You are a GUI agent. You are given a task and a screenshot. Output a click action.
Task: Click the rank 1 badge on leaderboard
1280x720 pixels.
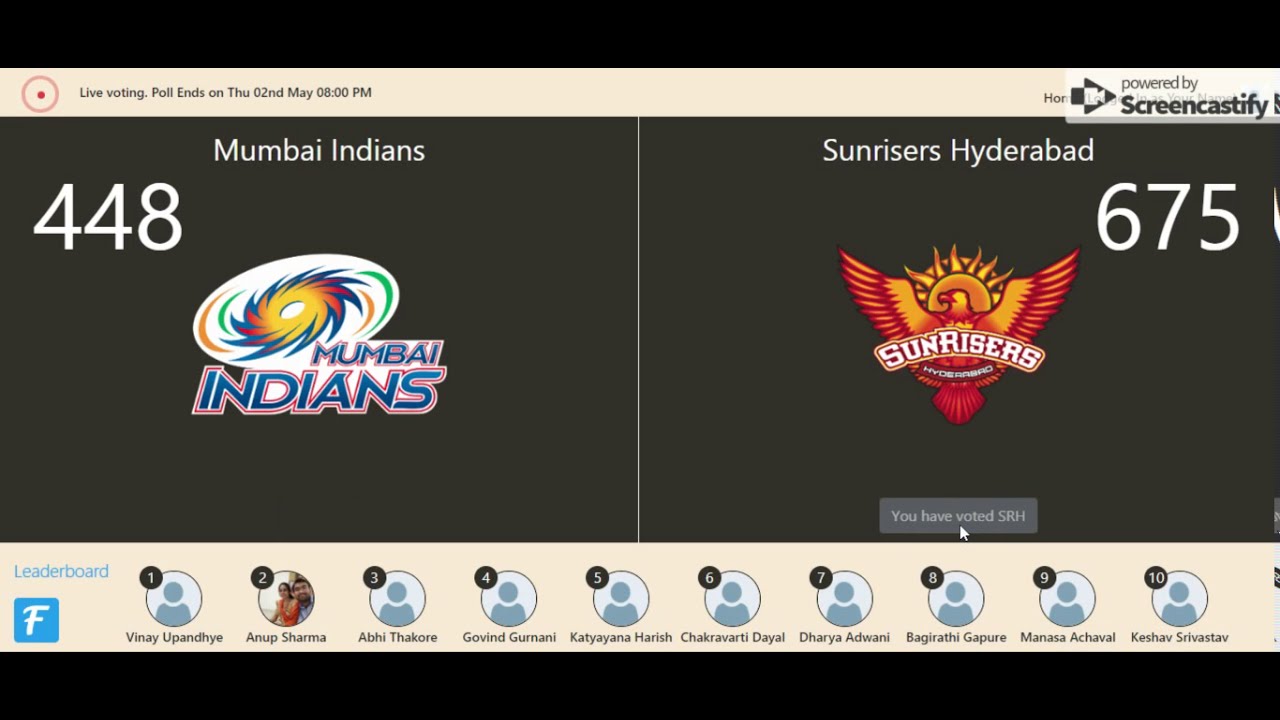coord(151,578)
